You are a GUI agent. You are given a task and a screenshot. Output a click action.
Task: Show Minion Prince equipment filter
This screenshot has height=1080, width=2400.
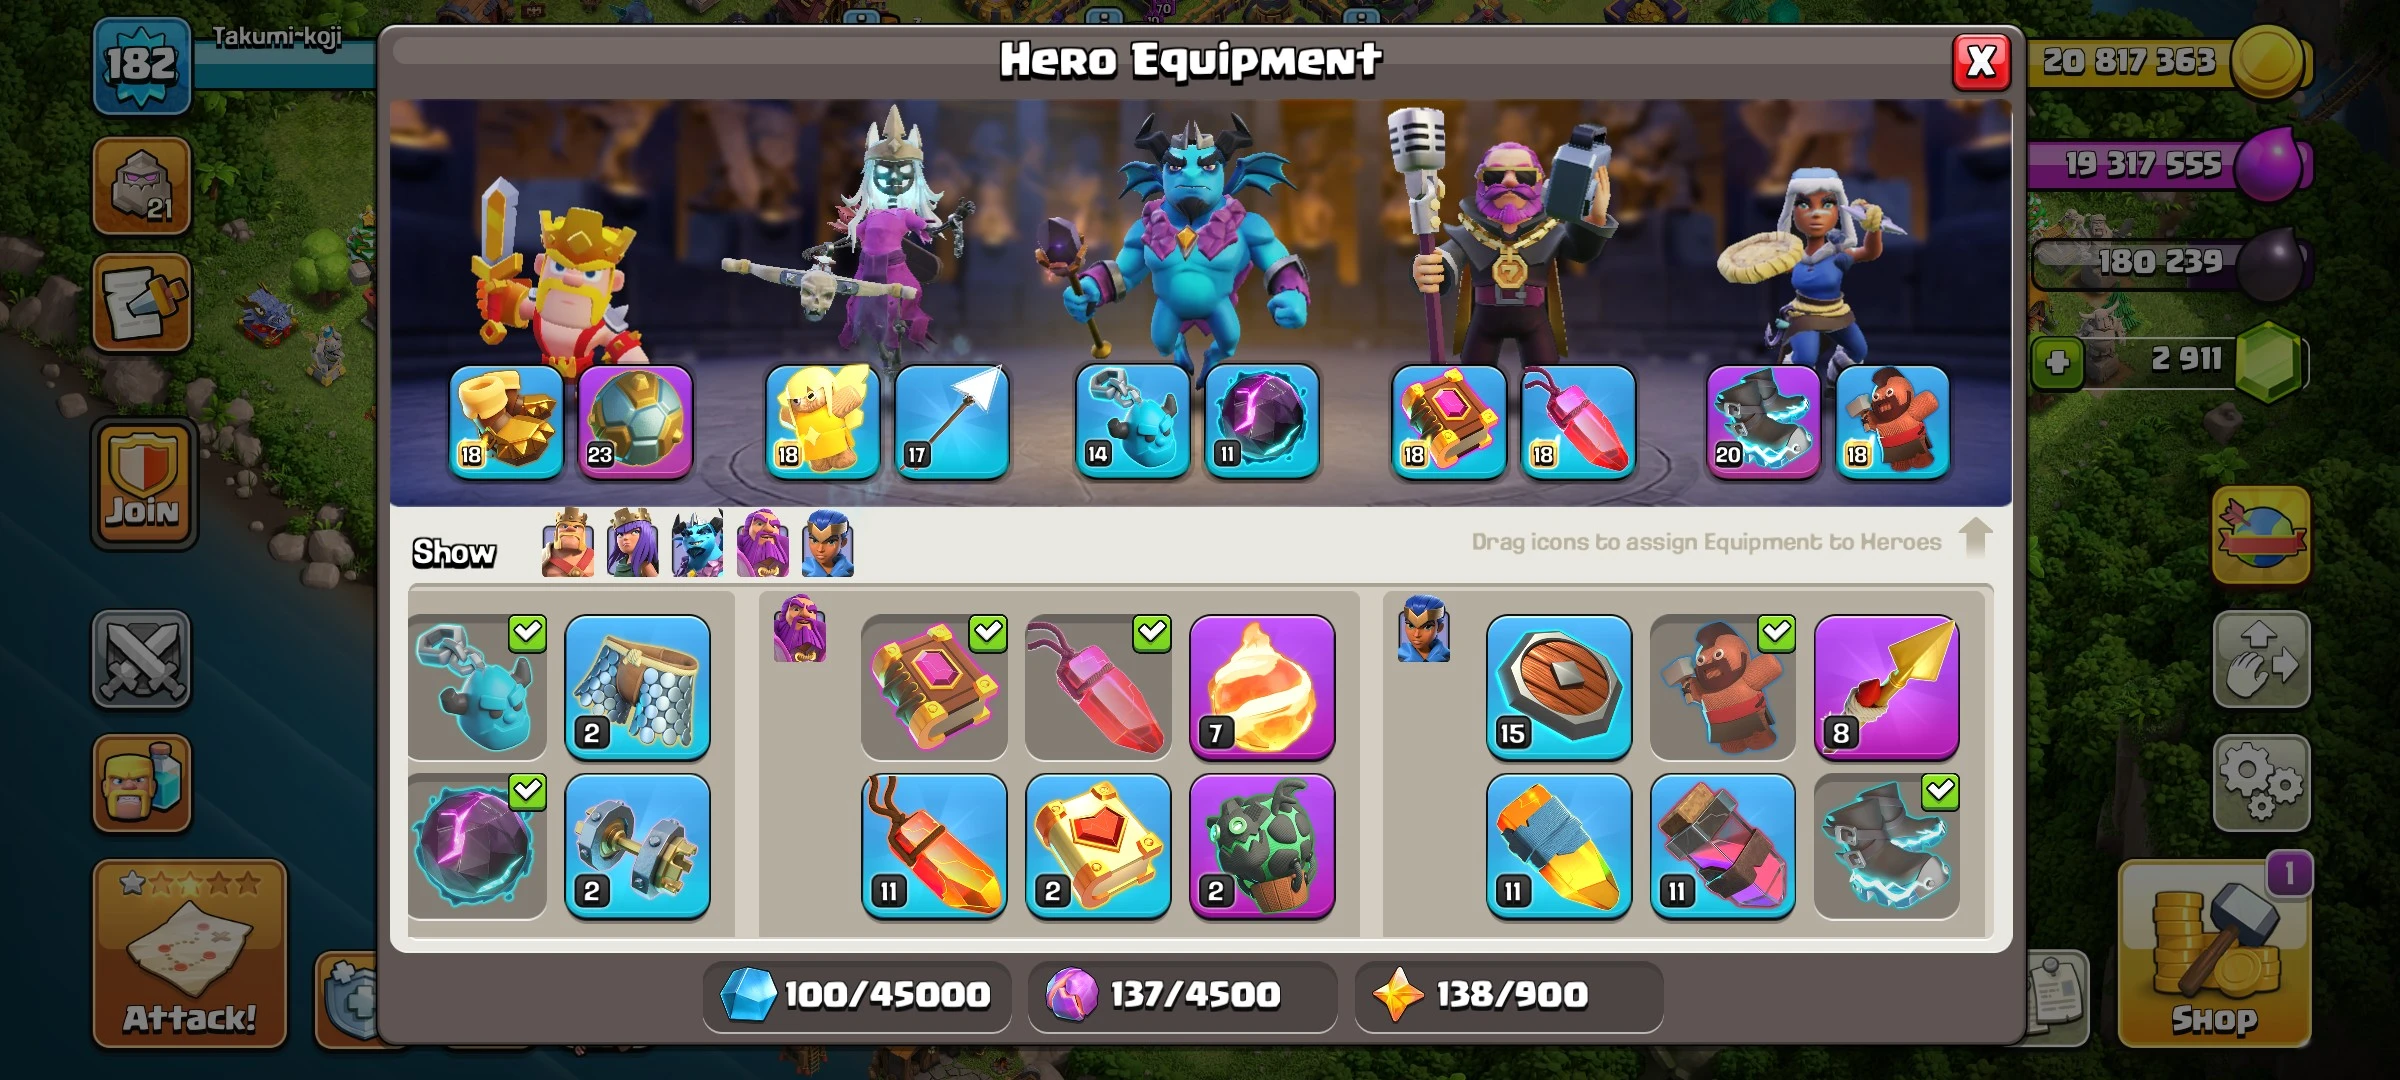click(x=697, y=544)
